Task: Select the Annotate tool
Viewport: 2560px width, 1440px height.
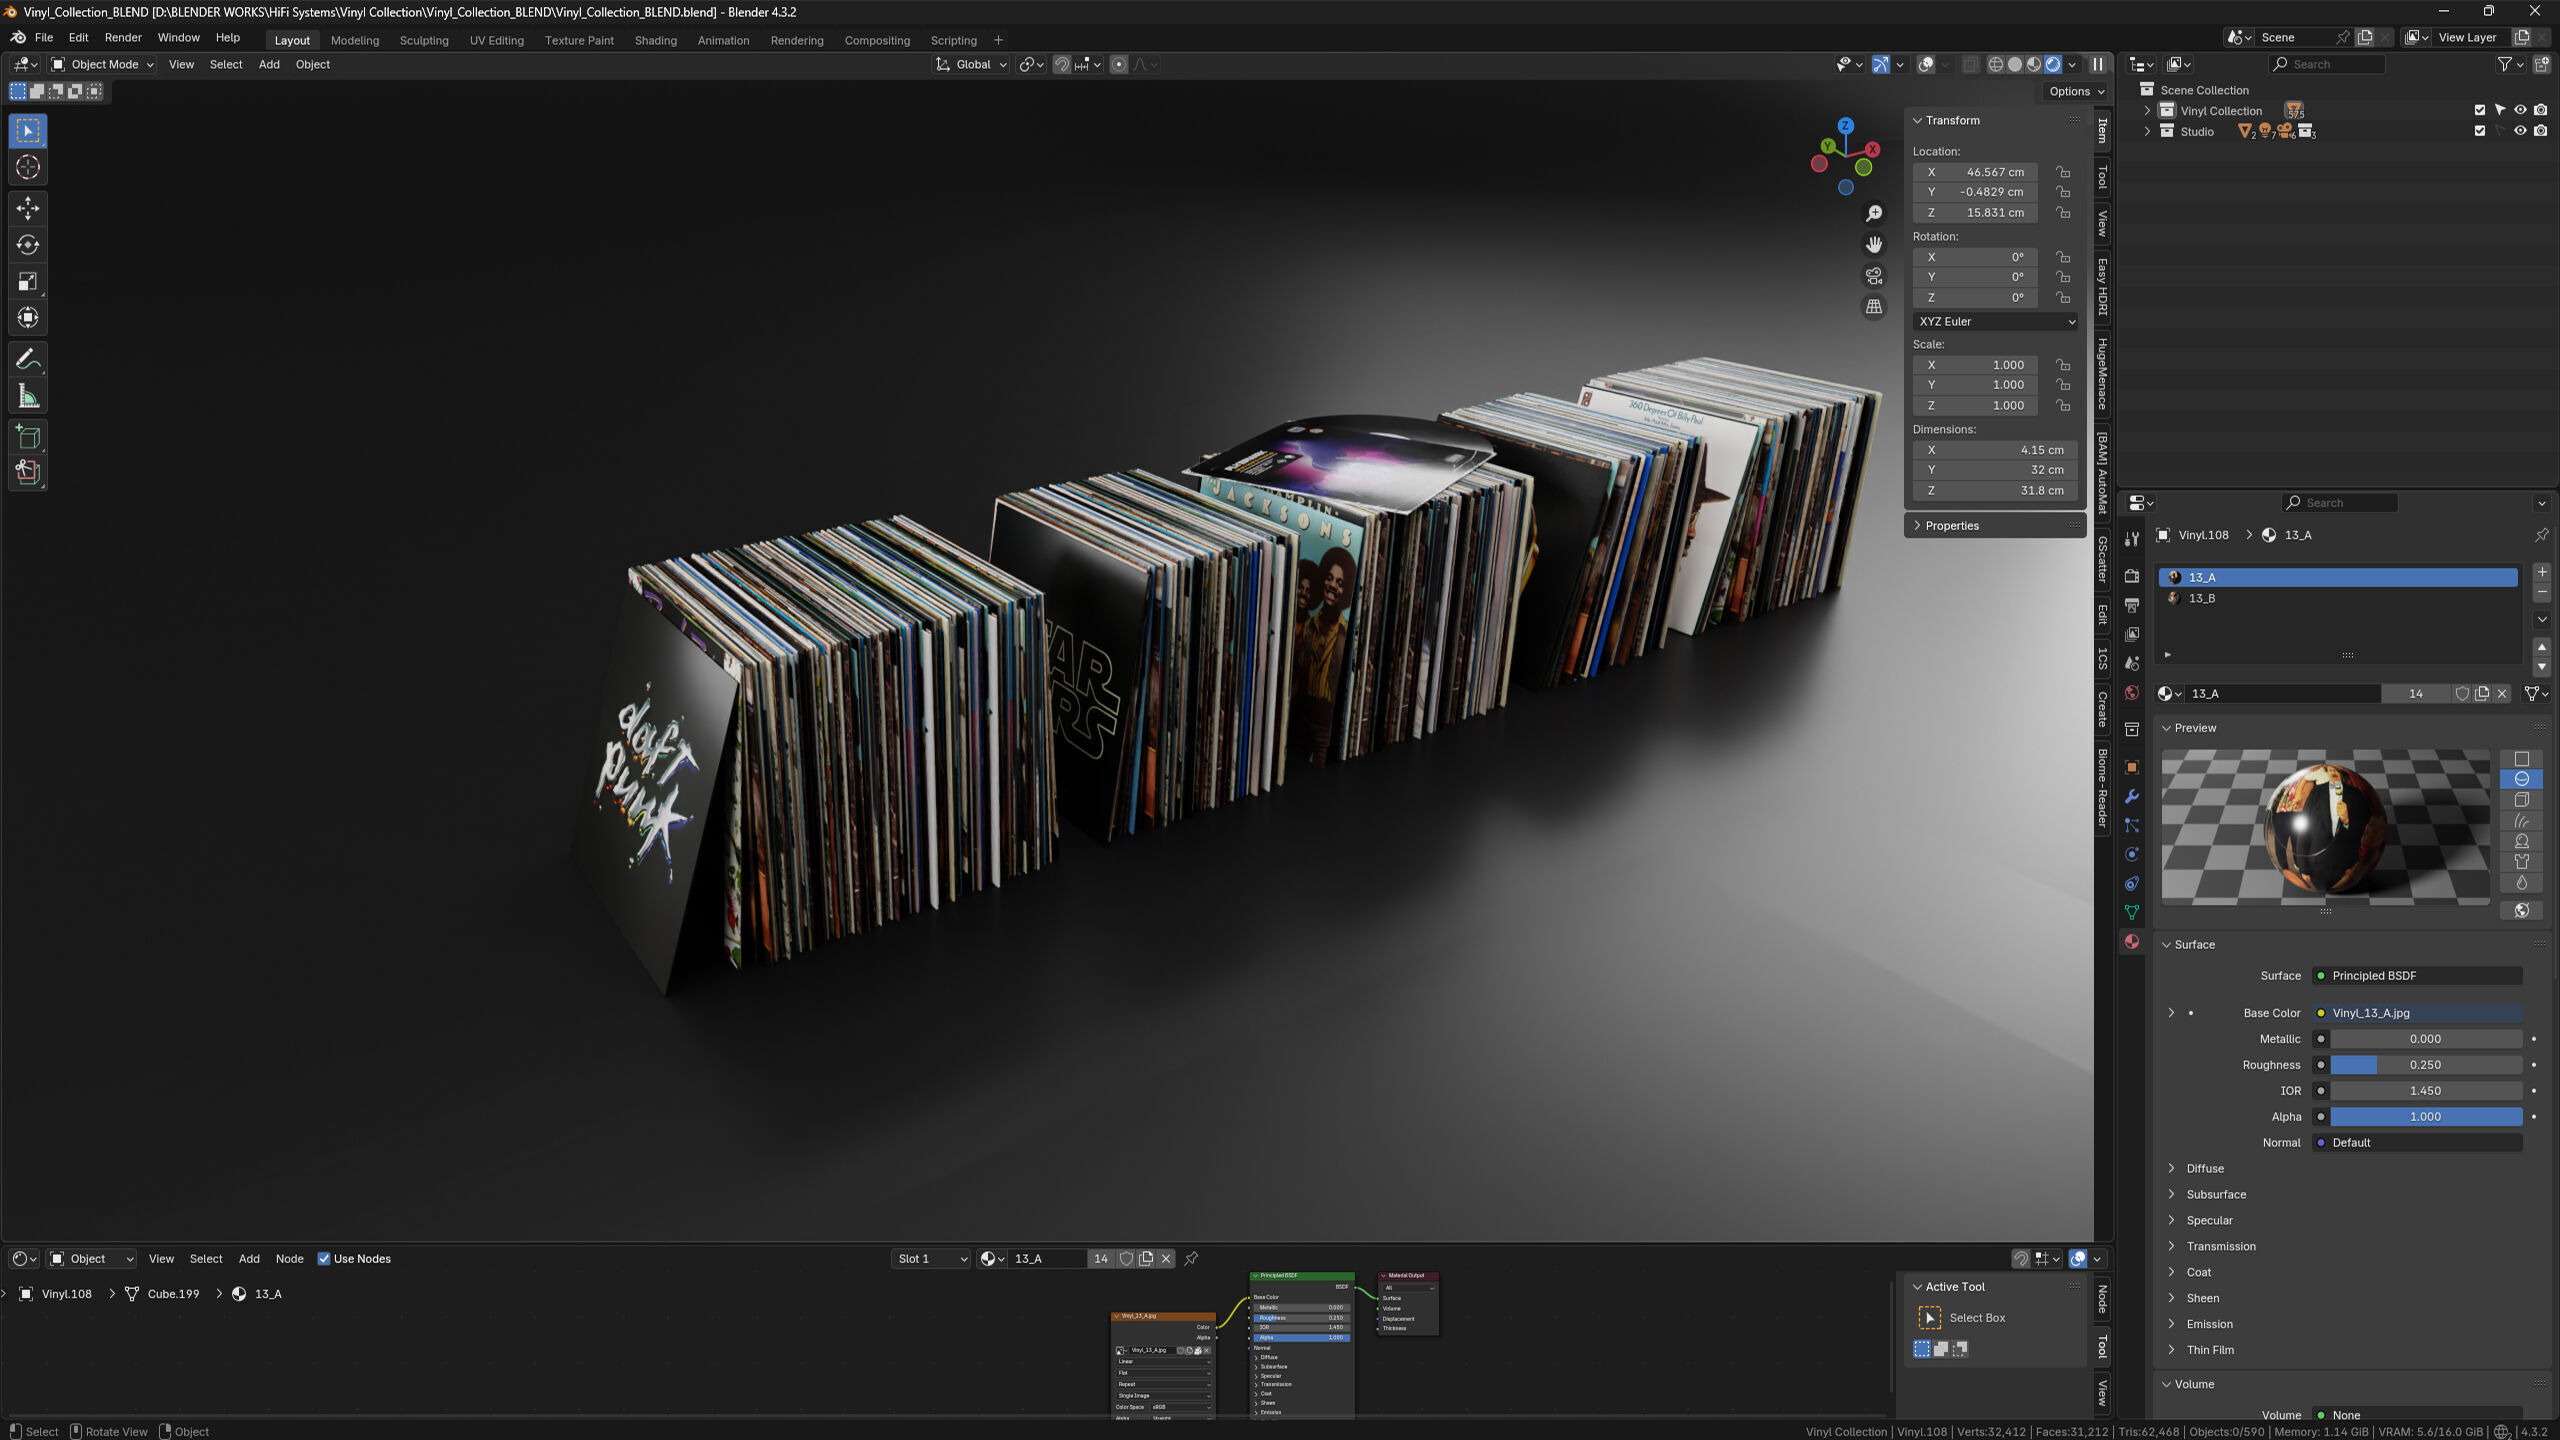Action: (28, 359)
